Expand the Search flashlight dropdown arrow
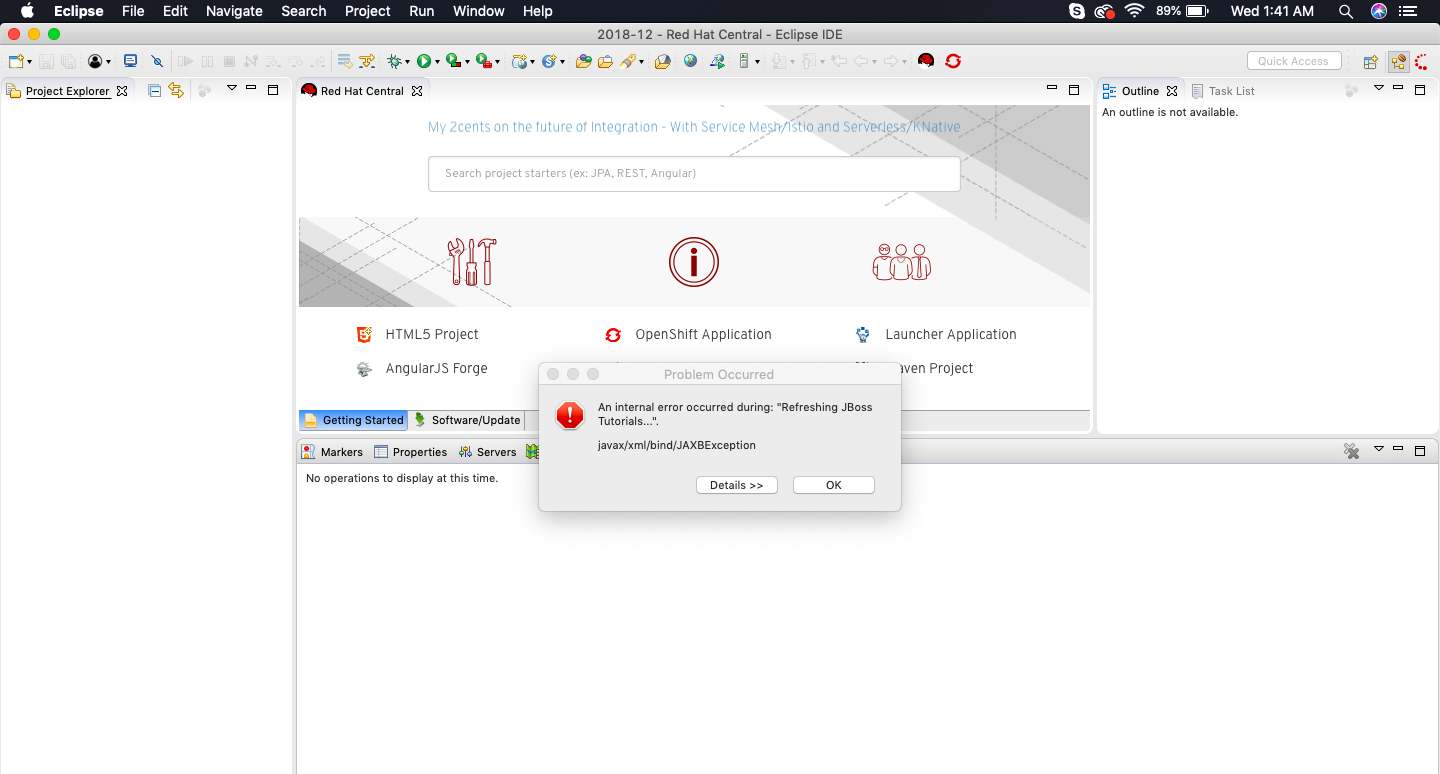 pos(641,62)
